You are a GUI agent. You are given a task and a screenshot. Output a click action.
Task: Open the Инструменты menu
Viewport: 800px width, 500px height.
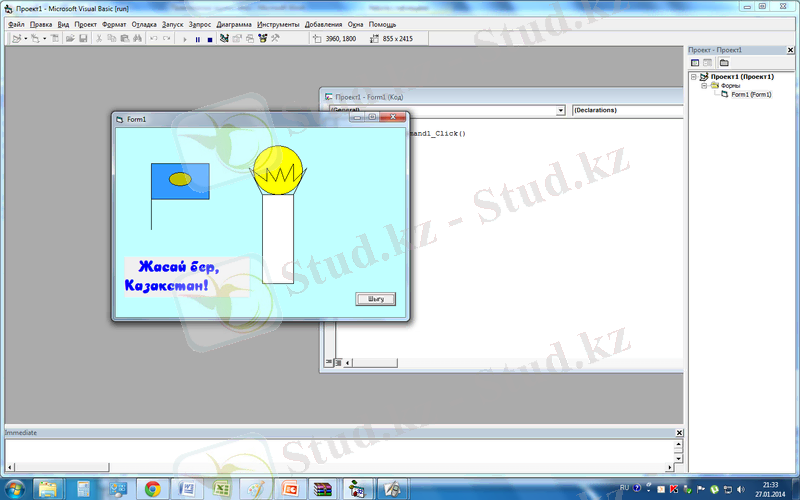(277, 23)
